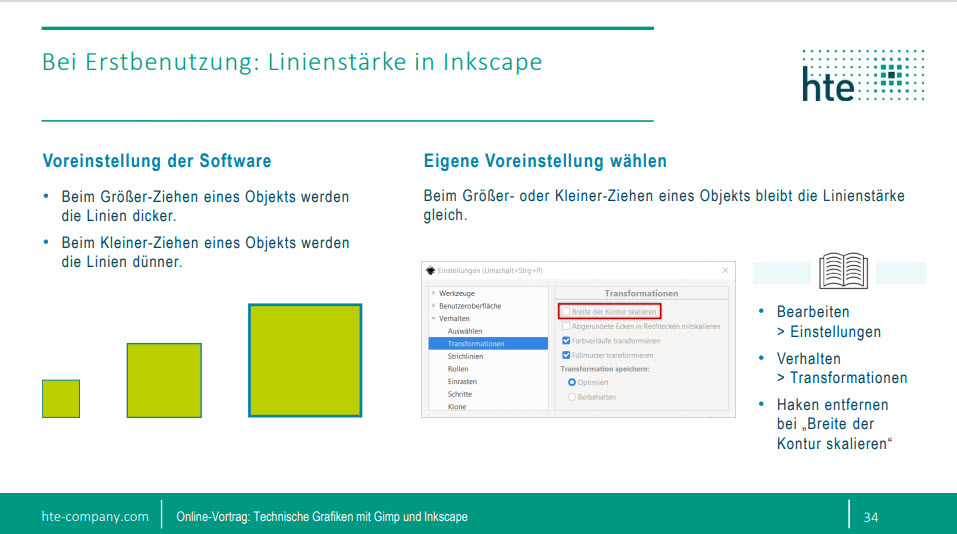957x534 pixels.
Task: Click the bullet starting 'Beim Kleiner-Ziehen eines Objekts werden'
Action: click(x=205, y=252)
